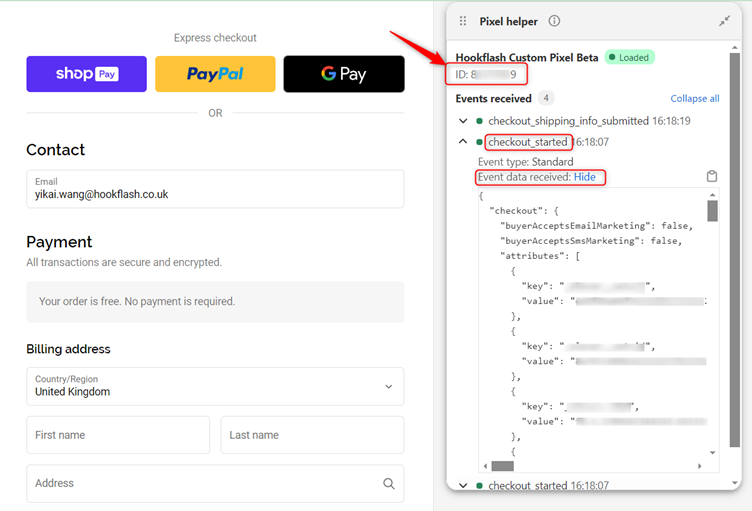
Task: Open the Country/Region dropdown
Action: [x=215, y=387]
